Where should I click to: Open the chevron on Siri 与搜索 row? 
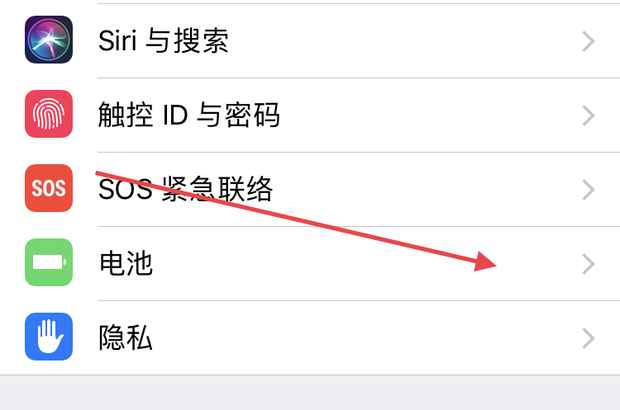[x=589, y=41]
